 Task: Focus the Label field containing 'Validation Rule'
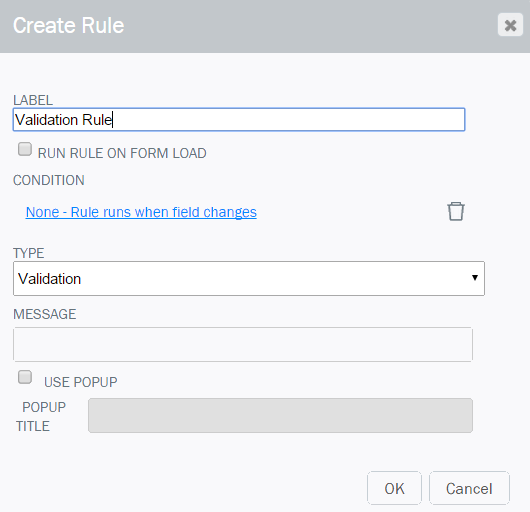239,120
